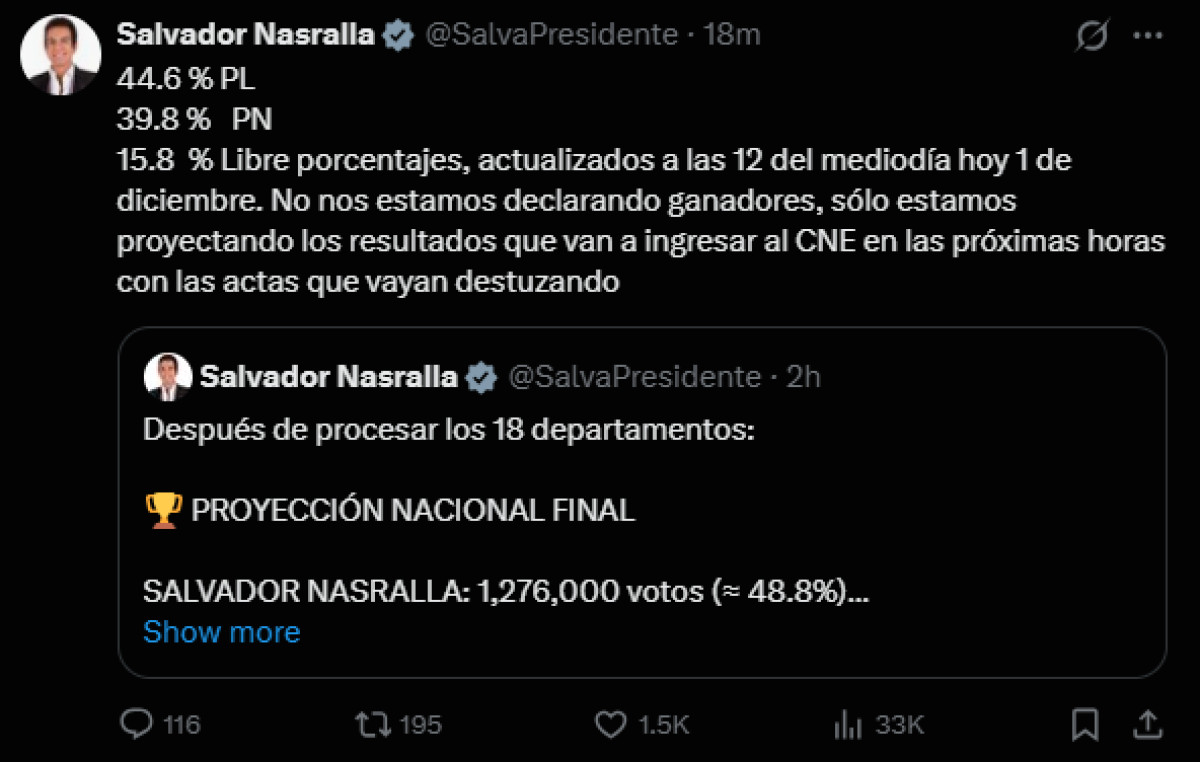Click the verified badge beside top author name

click(x=399, y=35)
